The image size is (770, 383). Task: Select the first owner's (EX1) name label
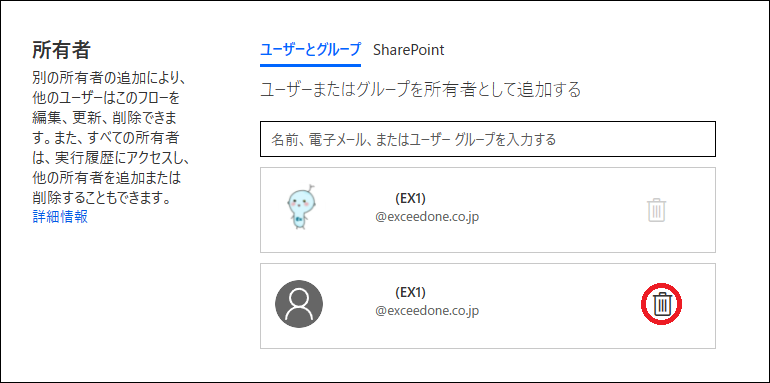(x=410, y=198)
